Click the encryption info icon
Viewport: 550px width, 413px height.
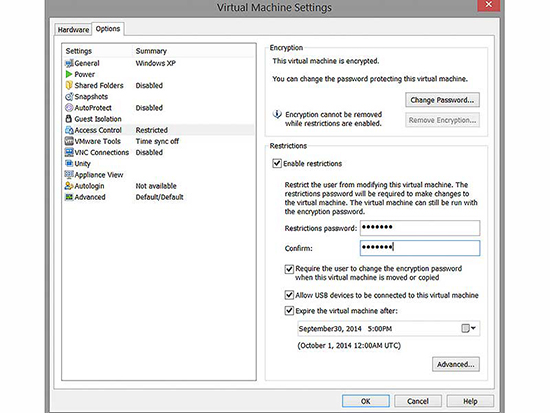point(277,114)
